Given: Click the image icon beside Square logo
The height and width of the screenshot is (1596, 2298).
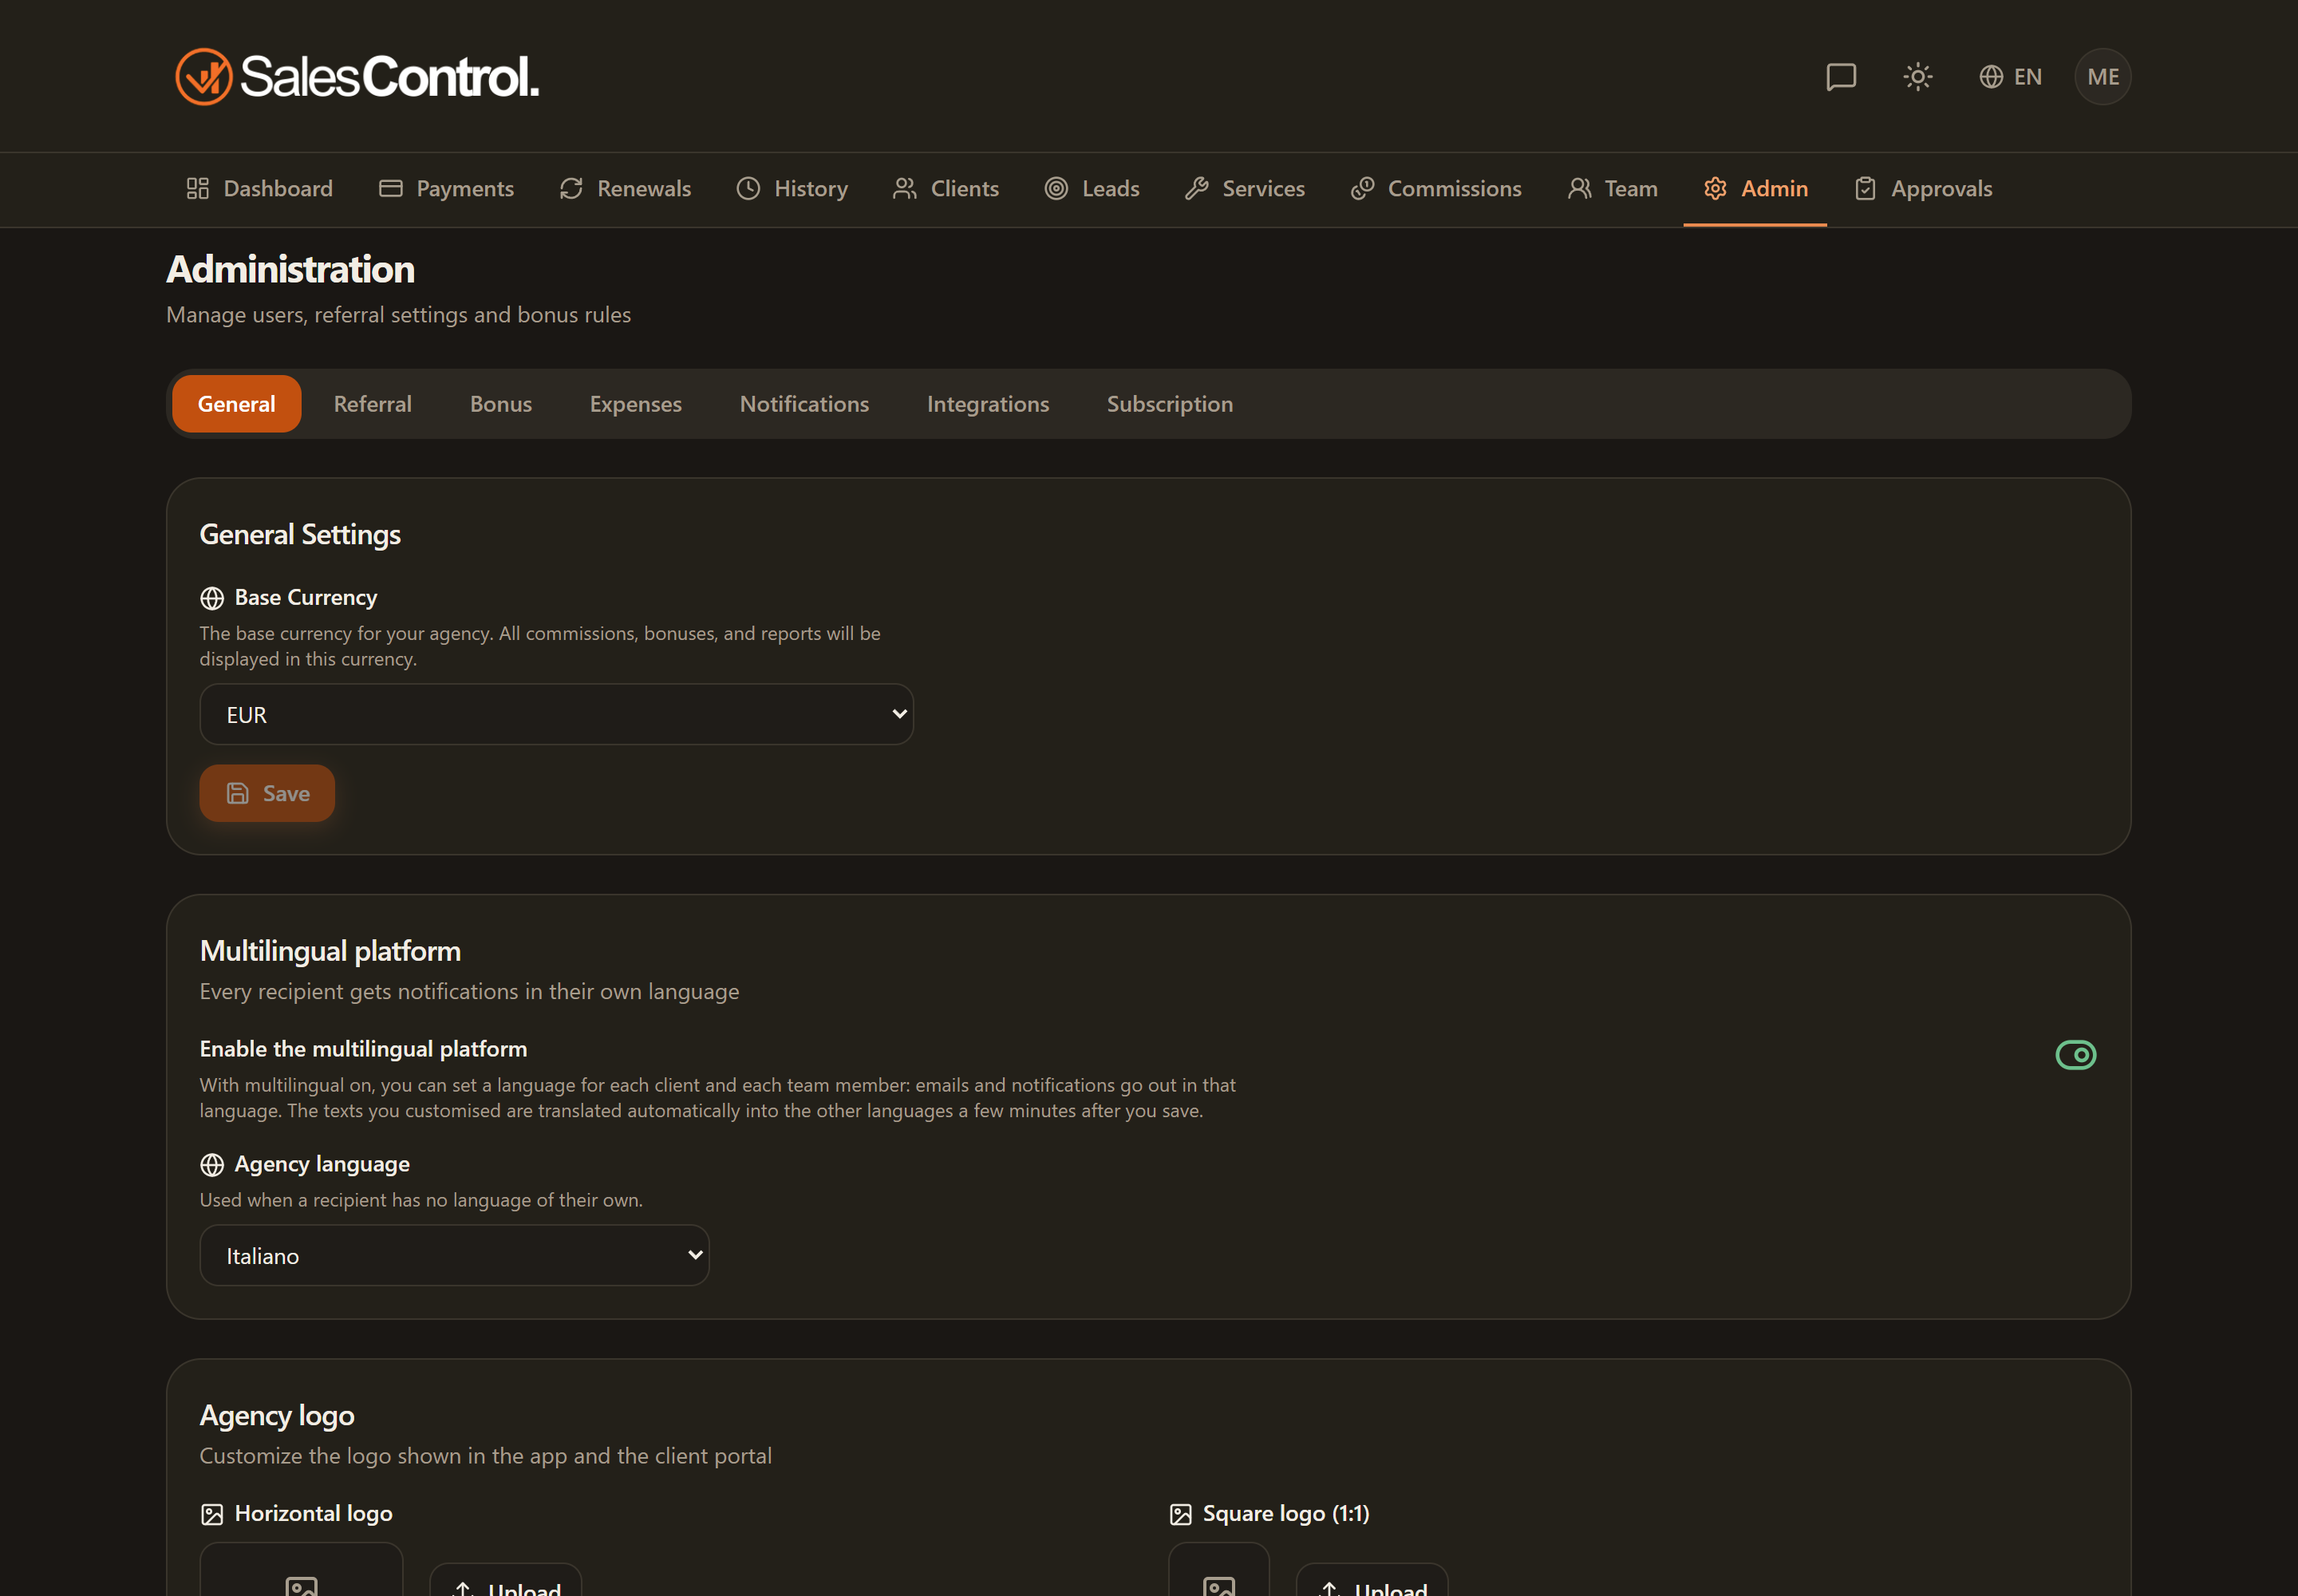Looking at the screenshot, I should click(x=1180, y=1514).
